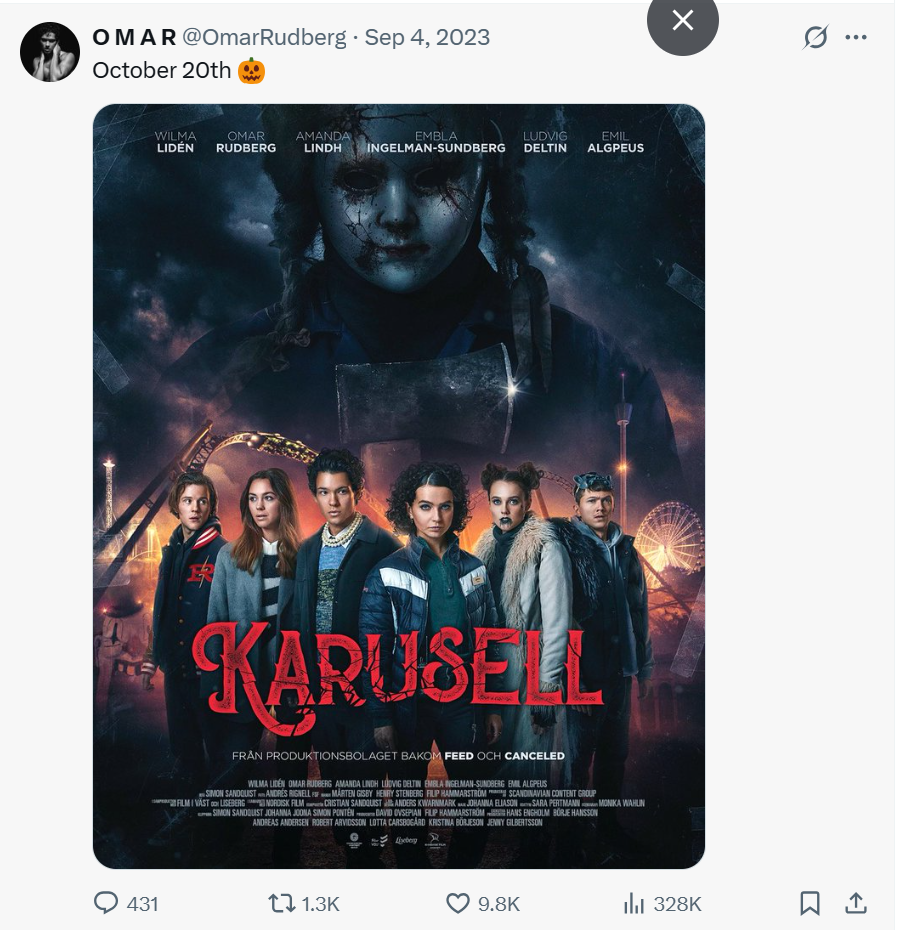This screenshot has height=930, width=901.
Task: Expand the Karusell movie poster image
Action: tap(399, 486)
